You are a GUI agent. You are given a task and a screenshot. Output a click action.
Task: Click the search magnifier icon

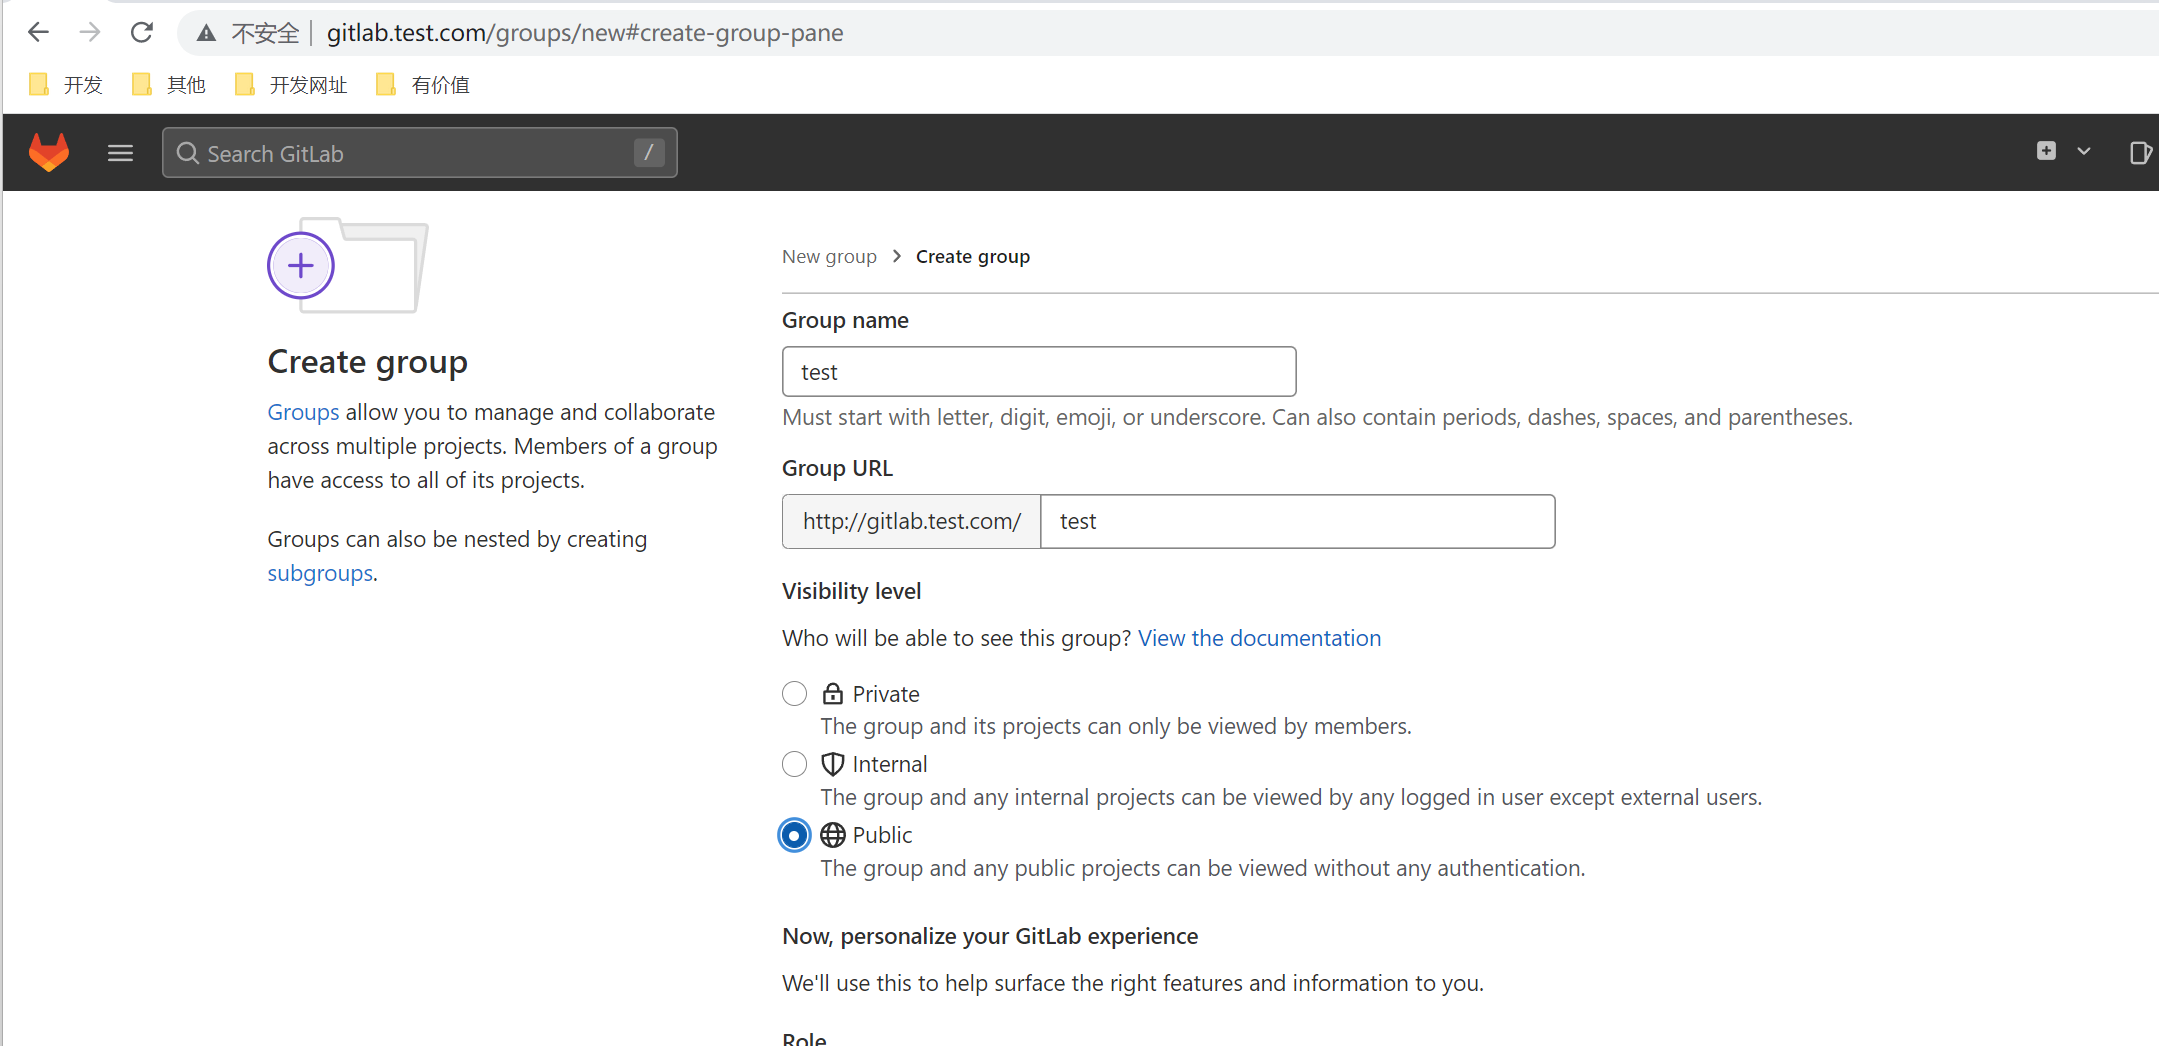(x=187, y=153)
